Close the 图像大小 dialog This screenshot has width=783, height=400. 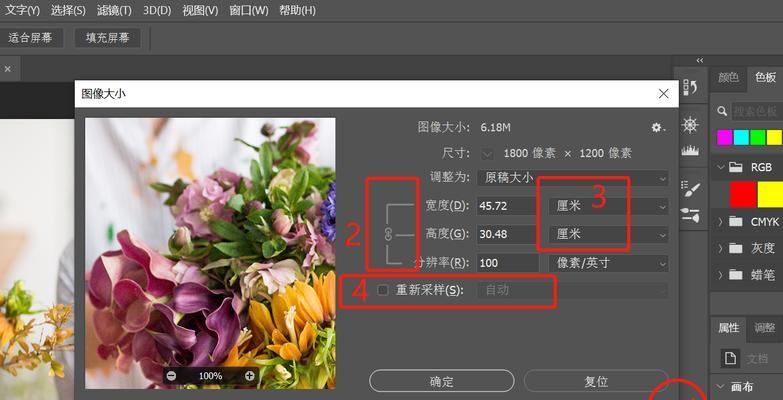click(x=664, y=93)
